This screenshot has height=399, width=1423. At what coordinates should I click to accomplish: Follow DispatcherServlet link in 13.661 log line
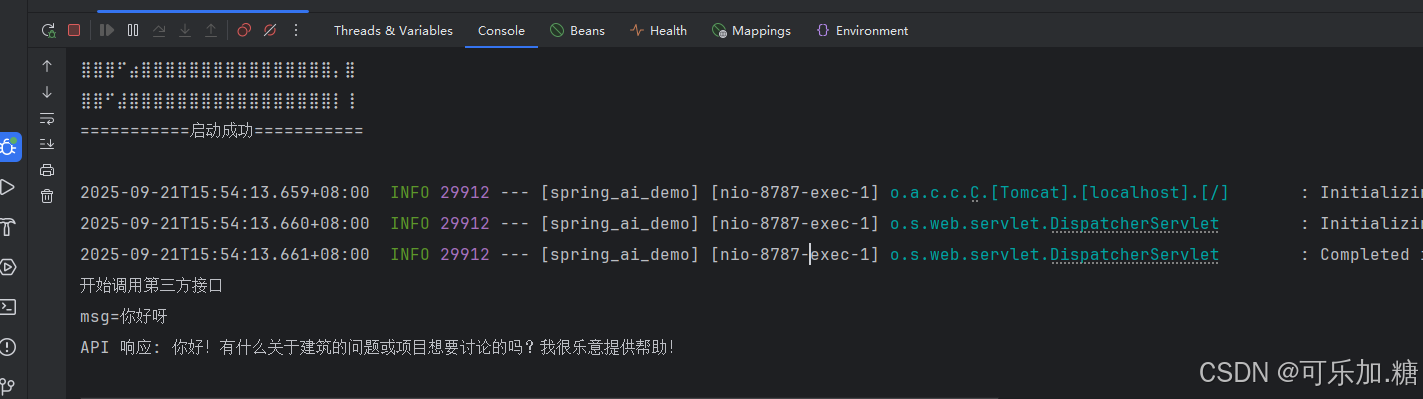(1134, 255)
